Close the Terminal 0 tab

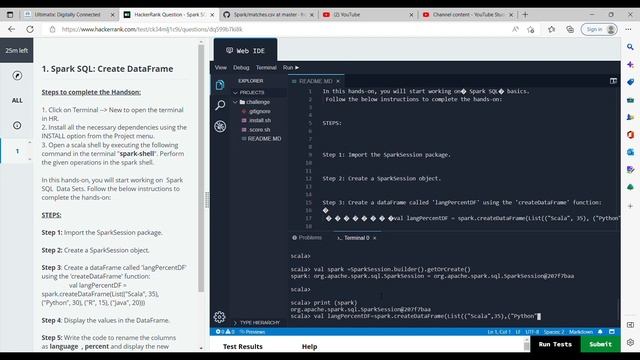[374, 238]
